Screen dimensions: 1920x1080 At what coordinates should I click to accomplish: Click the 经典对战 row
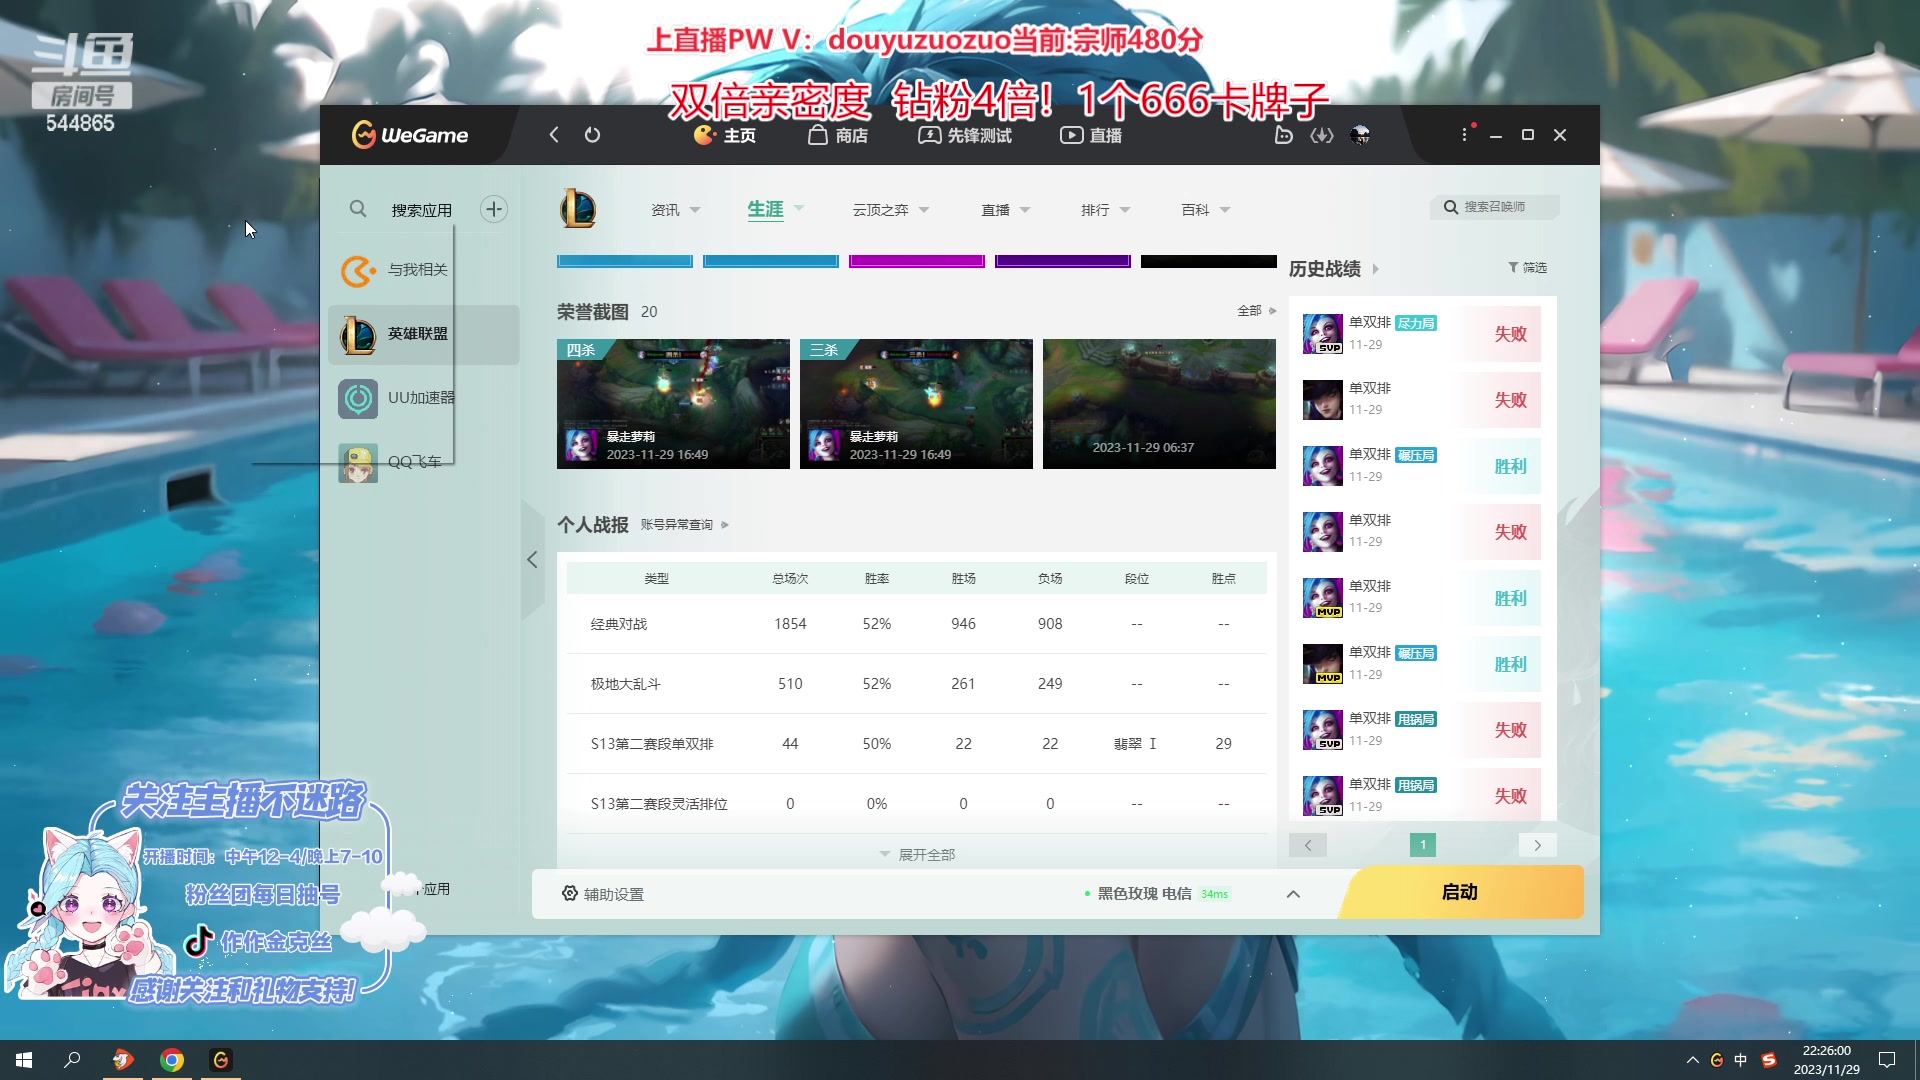916,624
